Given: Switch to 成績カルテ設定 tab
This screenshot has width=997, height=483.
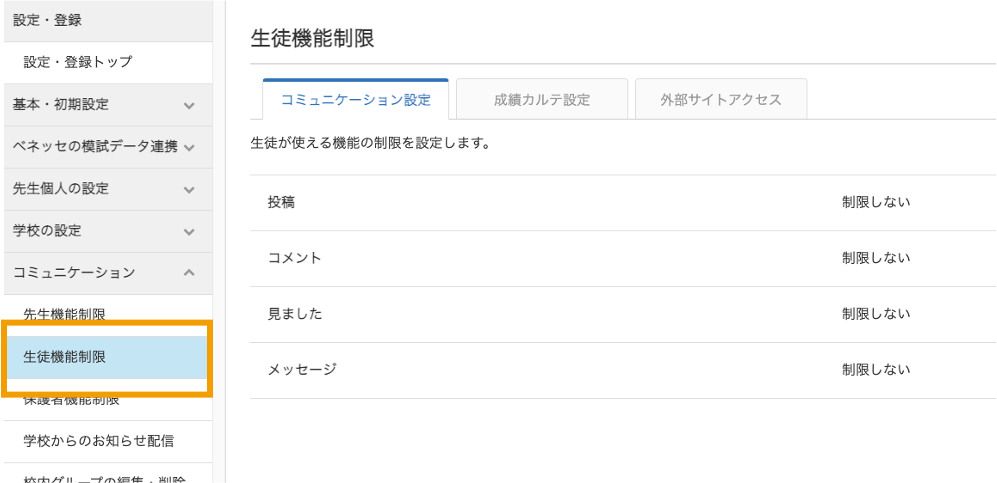Looking at the screenshot, I should point(541,100).
